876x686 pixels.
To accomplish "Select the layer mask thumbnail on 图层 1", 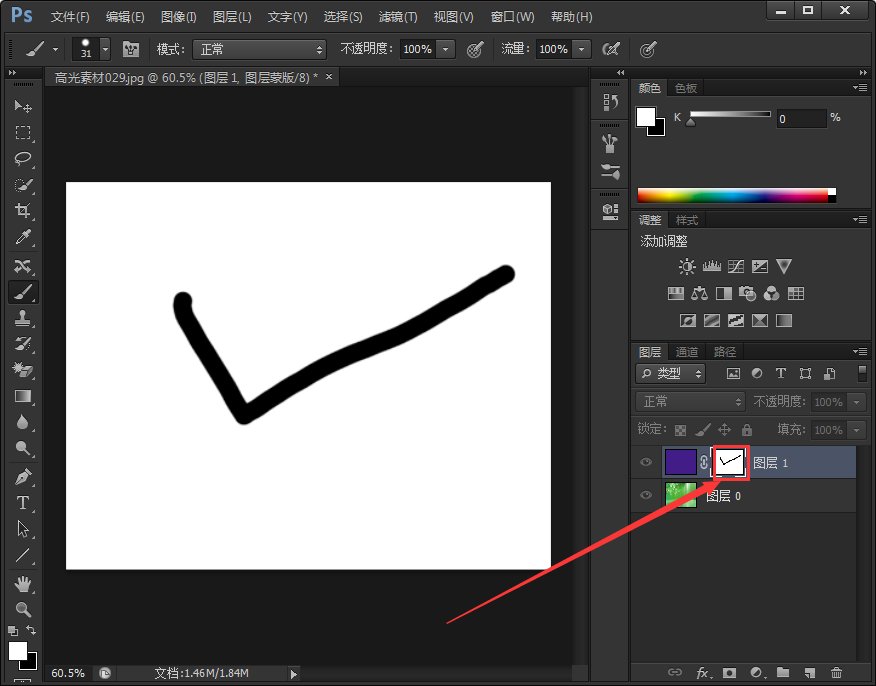I will (x=731, y=462).
